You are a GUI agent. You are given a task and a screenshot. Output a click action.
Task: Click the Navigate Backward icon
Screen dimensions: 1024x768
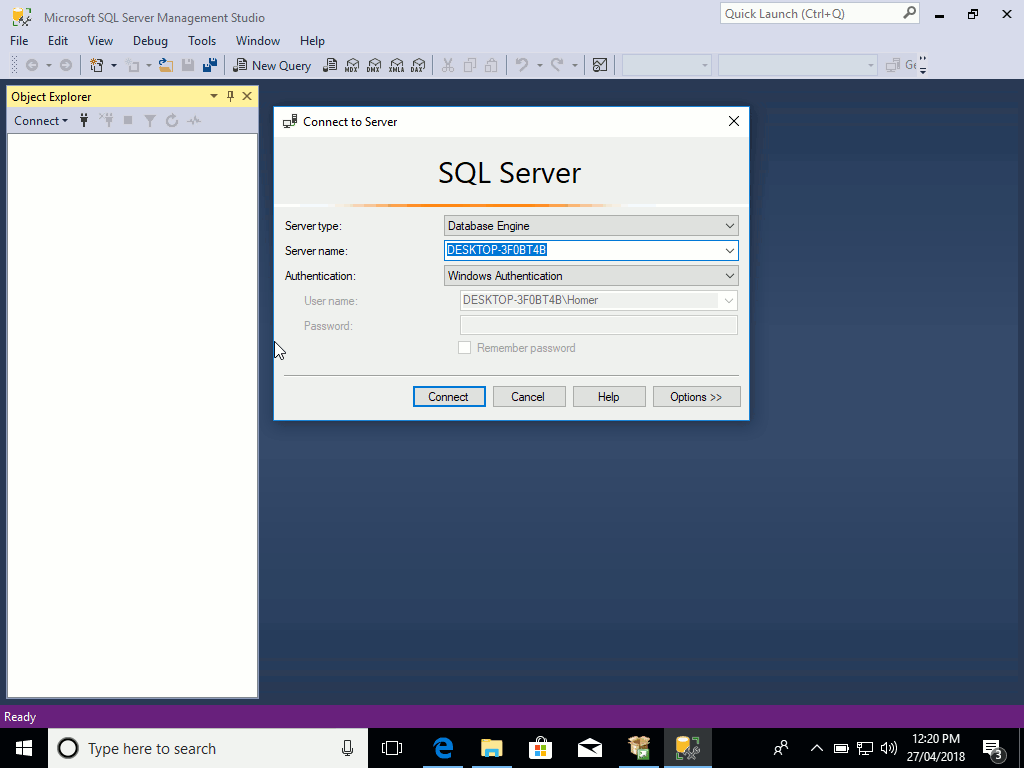[31, 65]
